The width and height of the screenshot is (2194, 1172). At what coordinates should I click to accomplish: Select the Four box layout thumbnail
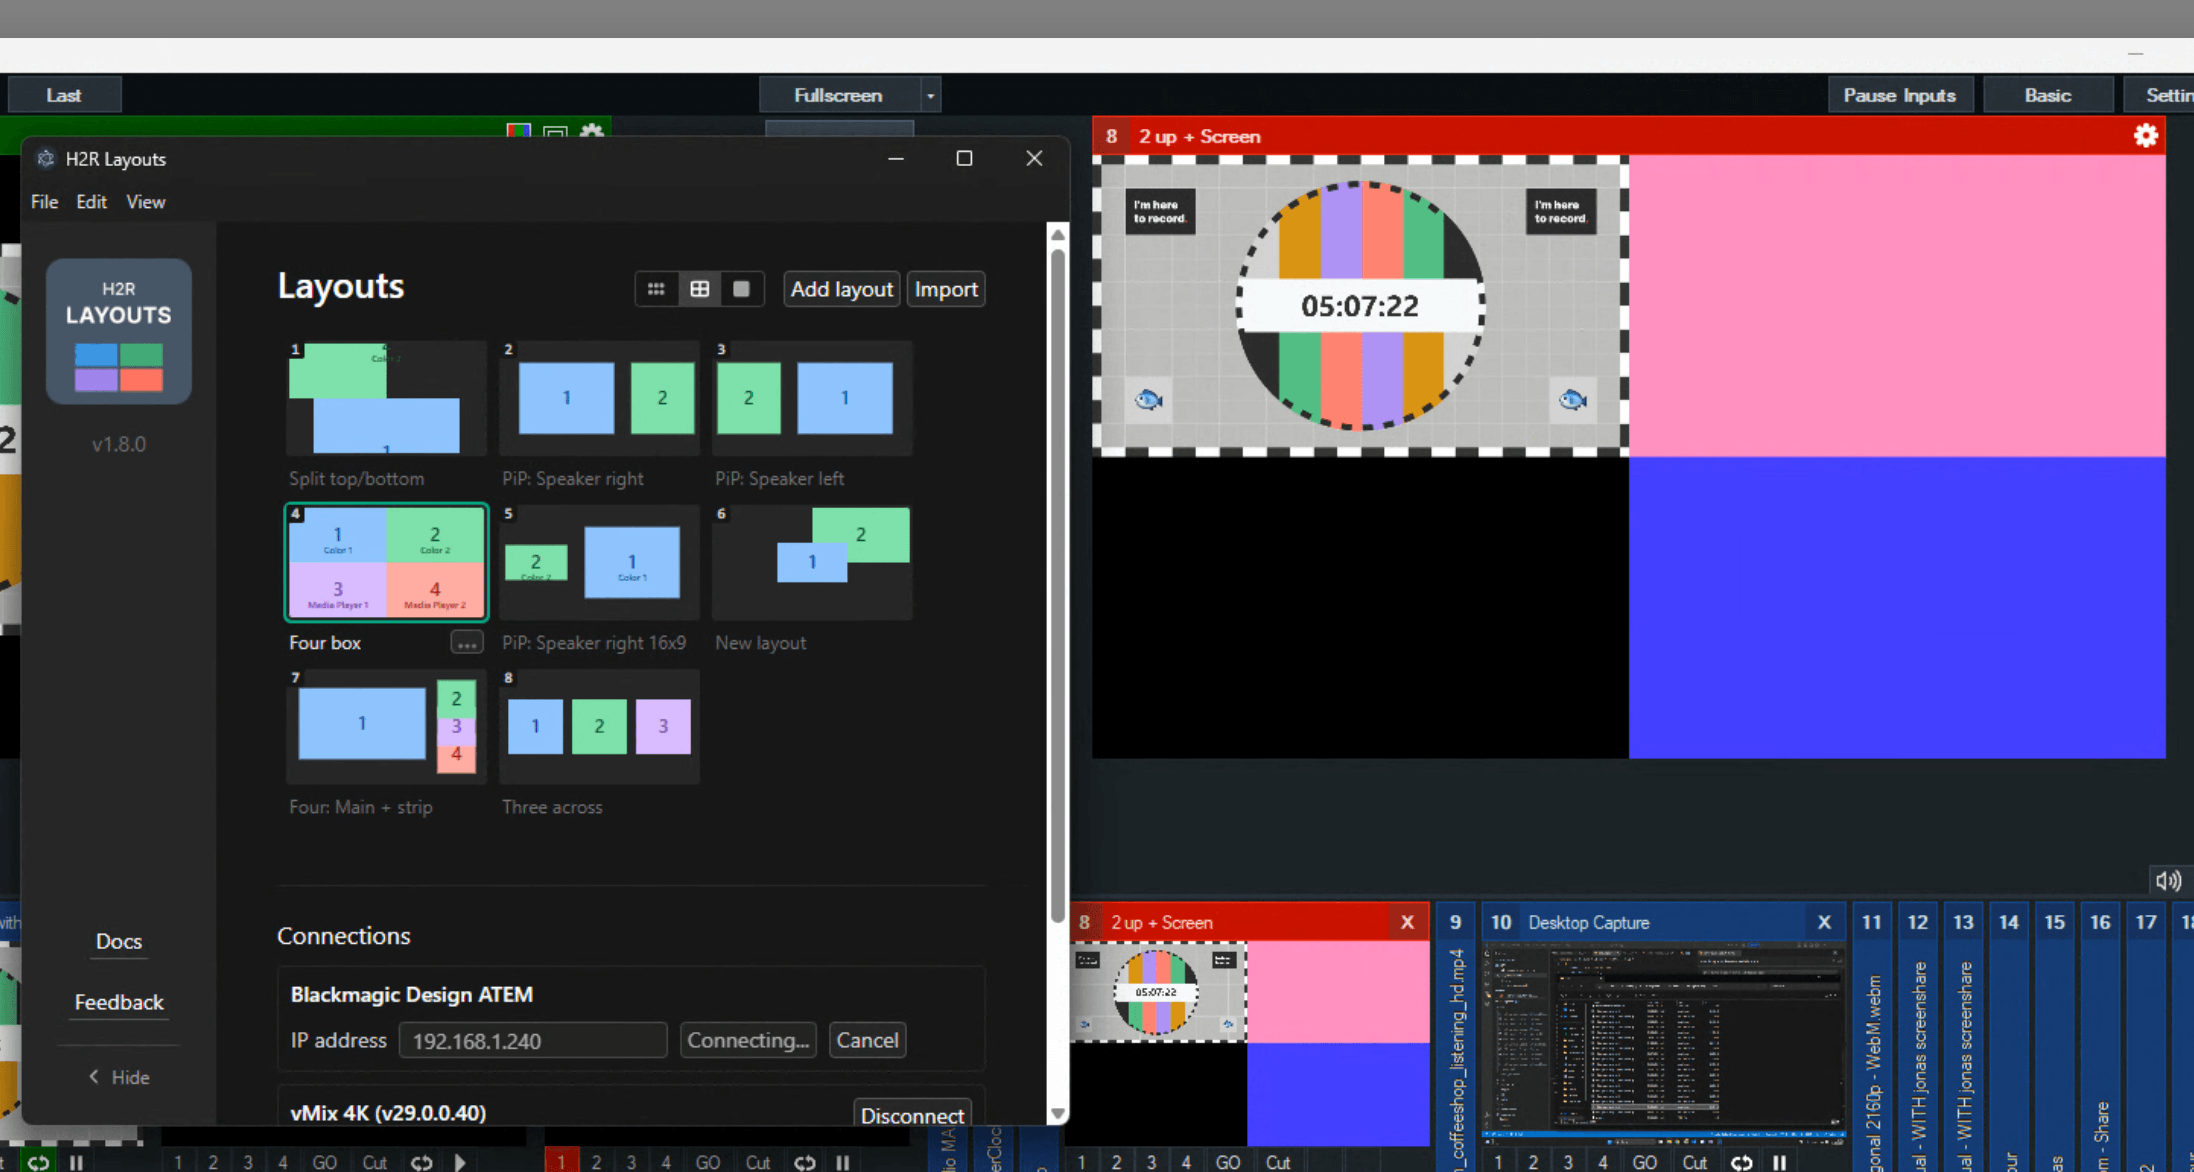tap(387, 562)
